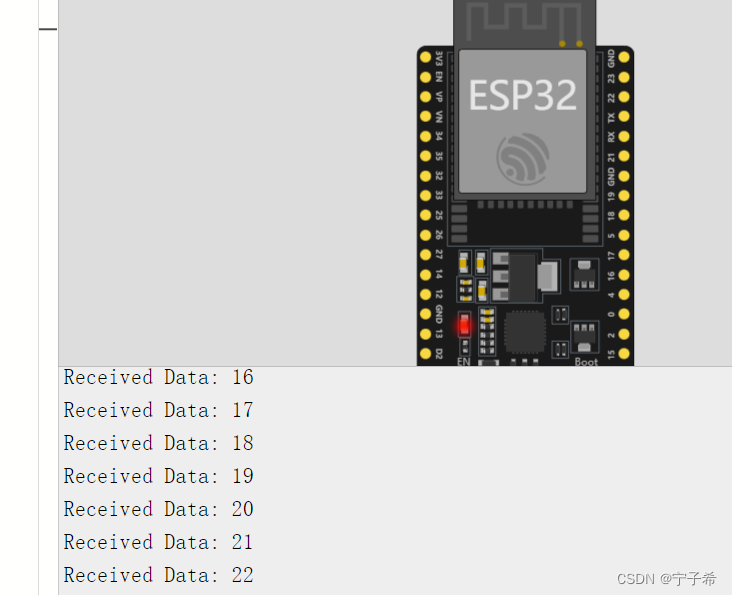Click GPIO pin 25

[425, 215]
